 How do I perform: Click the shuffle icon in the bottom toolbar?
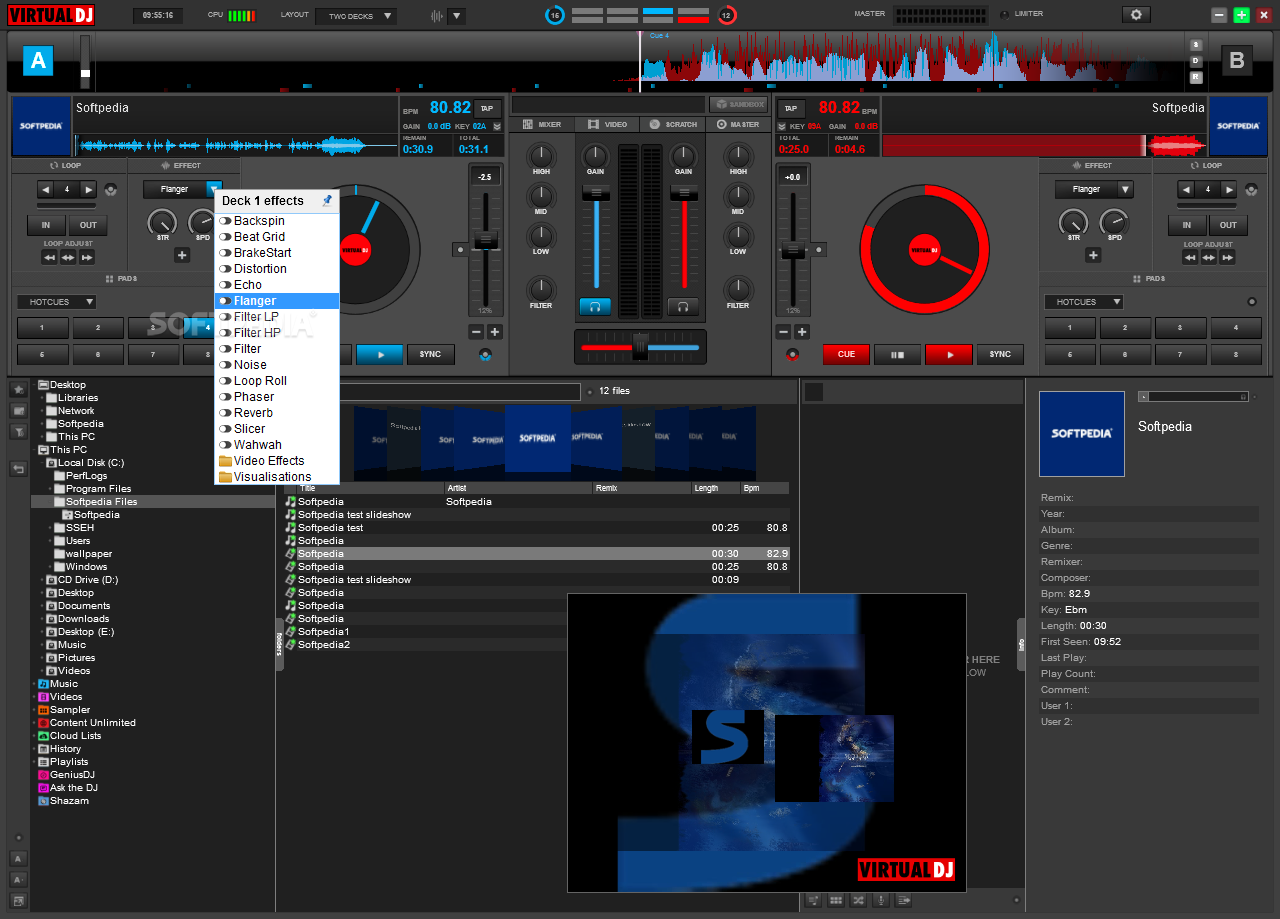[x=858, y=900]
